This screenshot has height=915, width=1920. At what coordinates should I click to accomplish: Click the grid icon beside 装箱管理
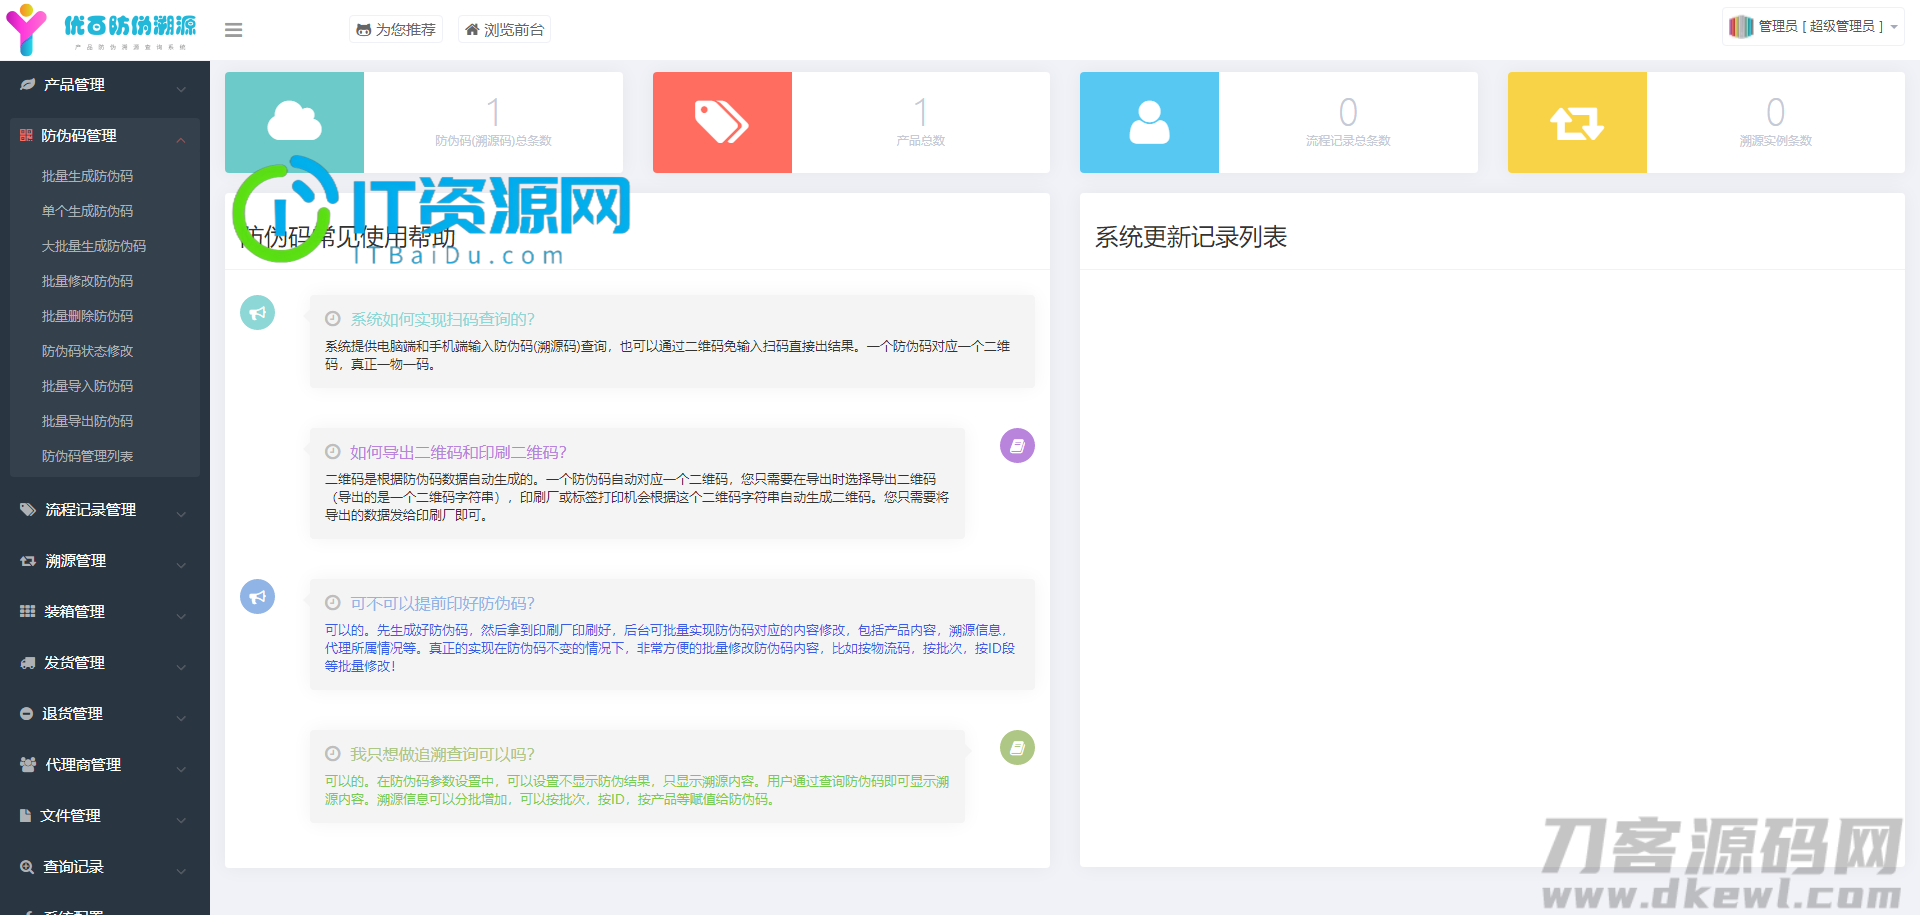(x=28, y=612)
